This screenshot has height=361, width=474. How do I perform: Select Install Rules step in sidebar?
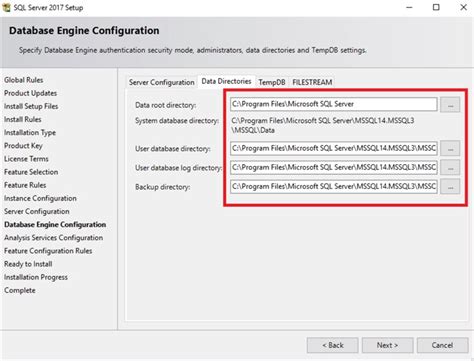23,119
